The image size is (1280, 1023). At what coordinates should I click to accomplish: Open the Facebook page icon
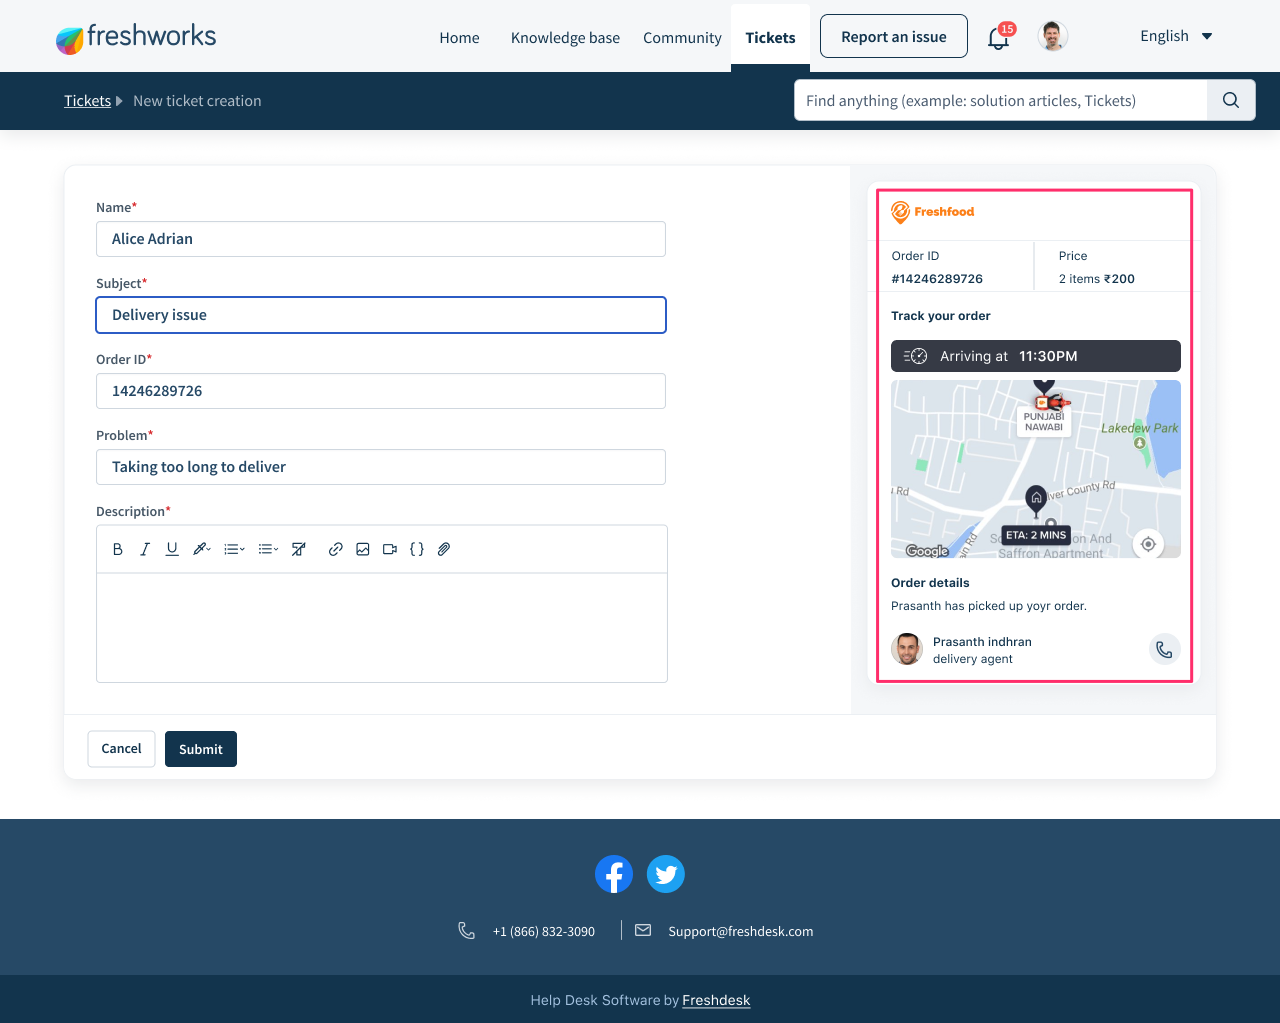(614, 874)
